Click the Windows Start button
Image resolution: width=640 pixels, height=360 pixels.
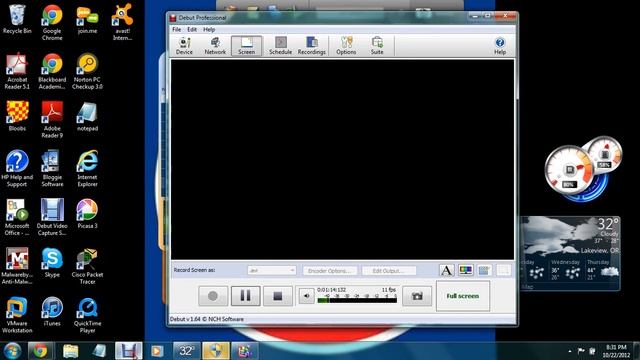click(x=12, y=351)
